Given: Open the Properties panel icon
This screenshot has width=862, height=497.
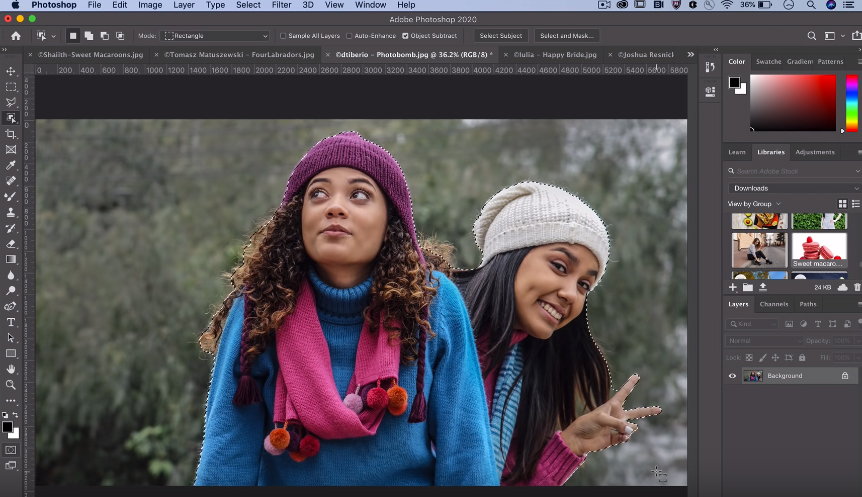Looking at the screenshot, I should coord(710,91).
